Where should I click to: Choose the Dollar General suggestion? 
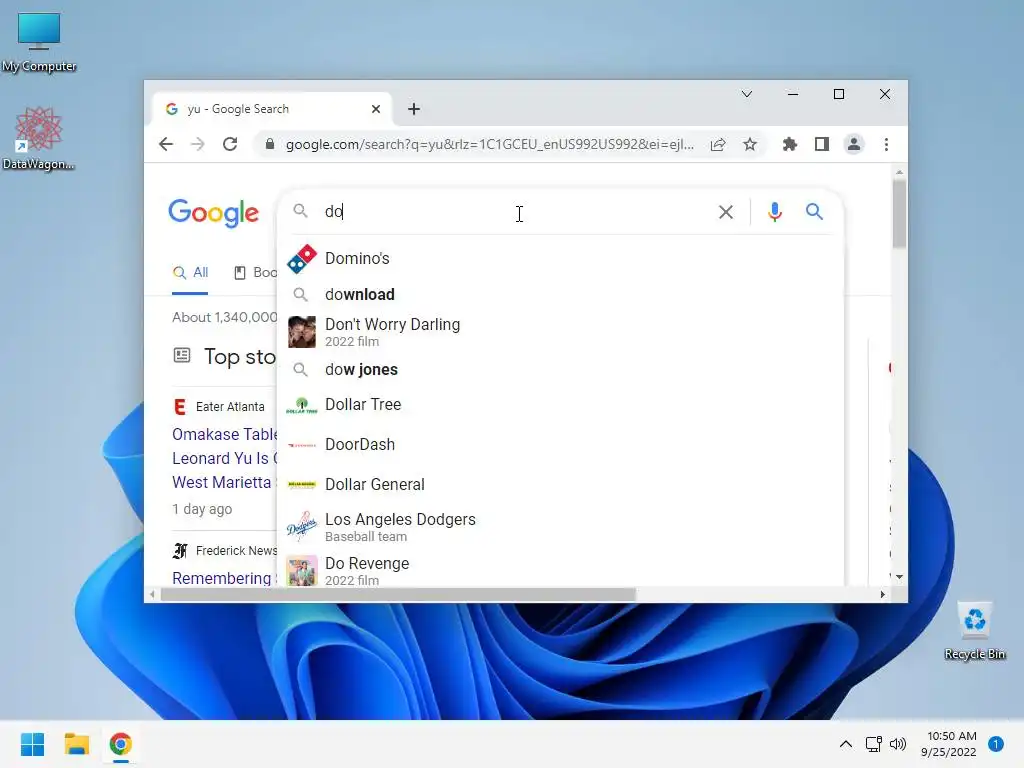pyautogui.click(x=560, y=485)
